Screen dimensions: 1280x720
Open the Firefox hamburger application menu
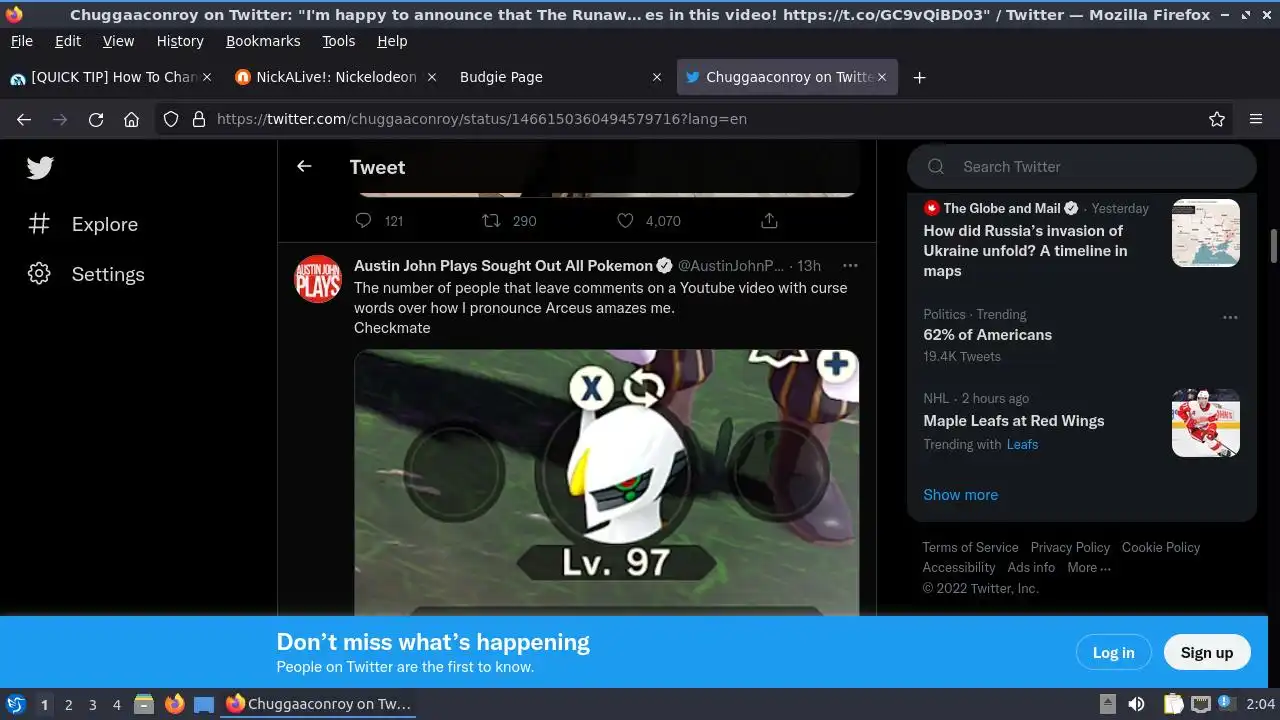(1256, 119)
